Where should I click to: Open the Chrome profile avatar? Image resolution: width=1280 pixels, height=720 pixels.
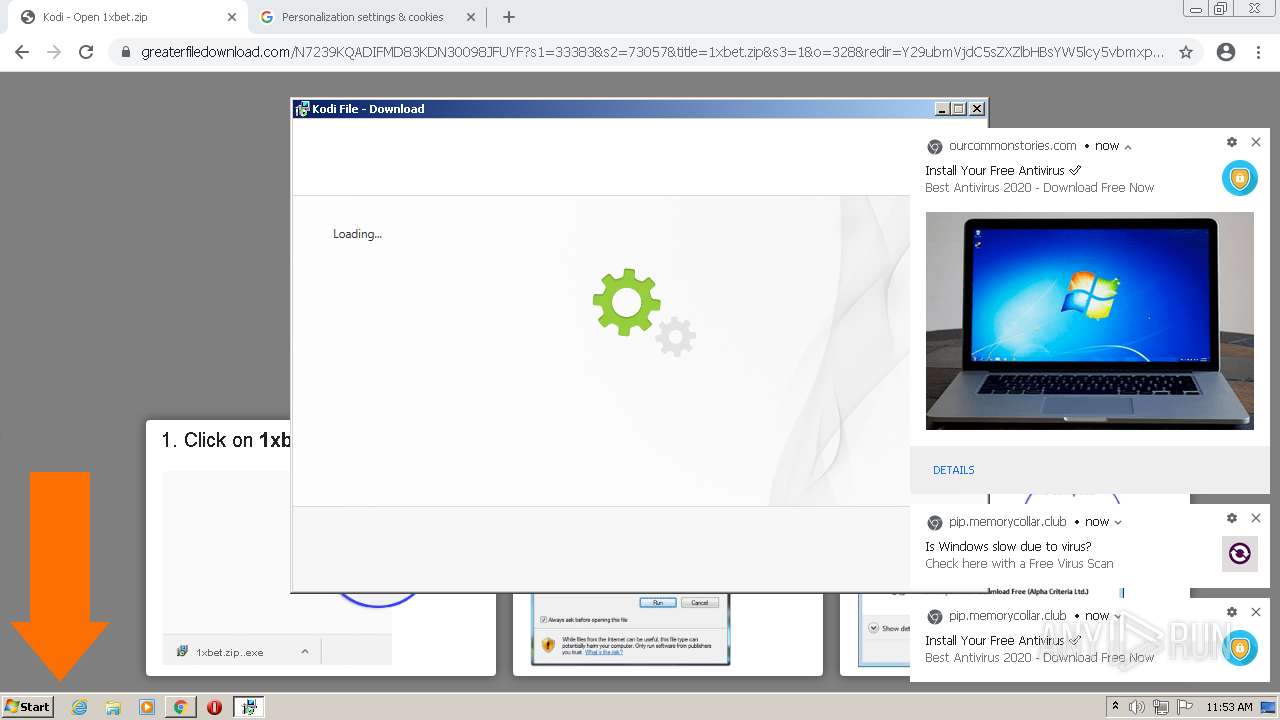pyautogui.click(x=1226, y=52)
